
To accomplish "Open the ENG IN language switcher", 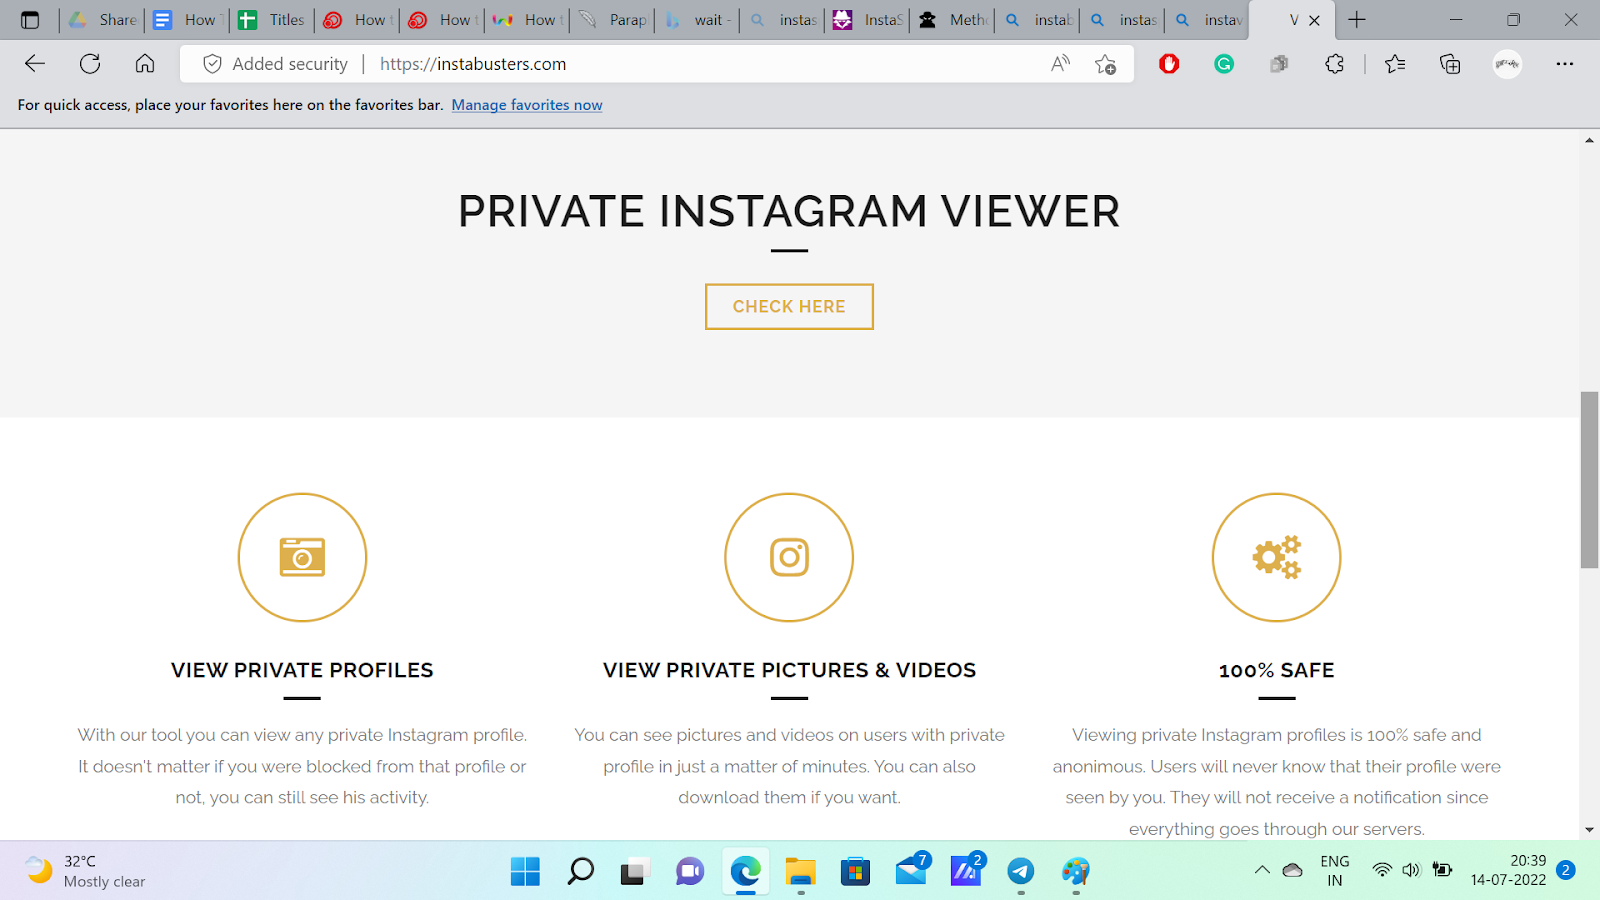I will point(1335,871).
